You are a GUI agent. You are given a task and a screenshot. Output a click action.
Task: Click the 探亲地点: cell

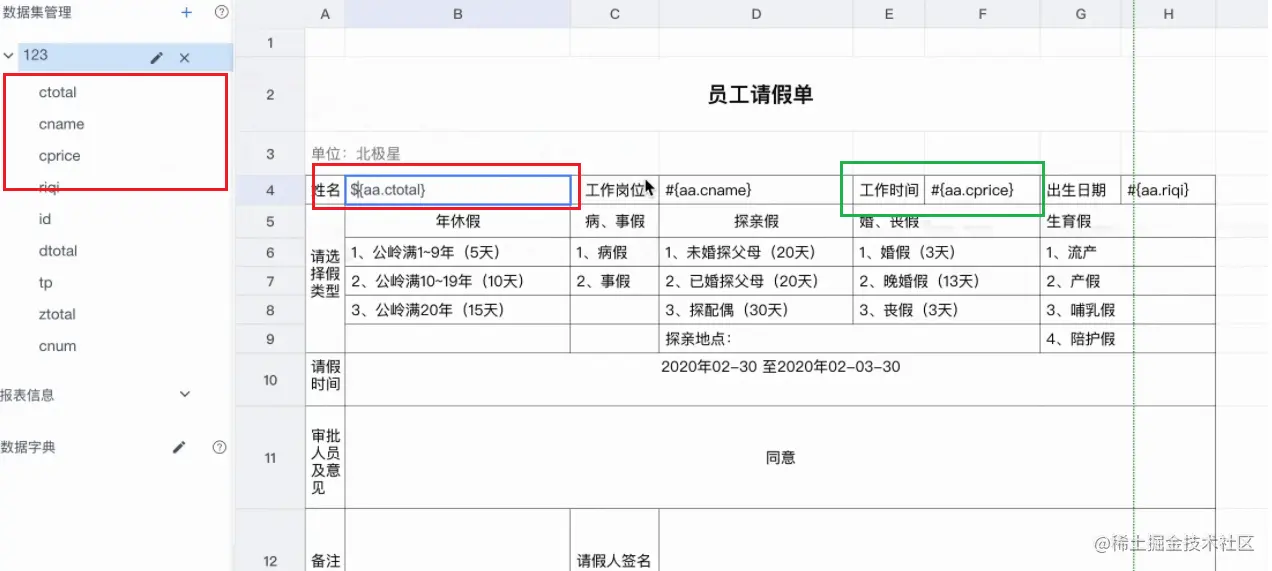click(849, 339)
